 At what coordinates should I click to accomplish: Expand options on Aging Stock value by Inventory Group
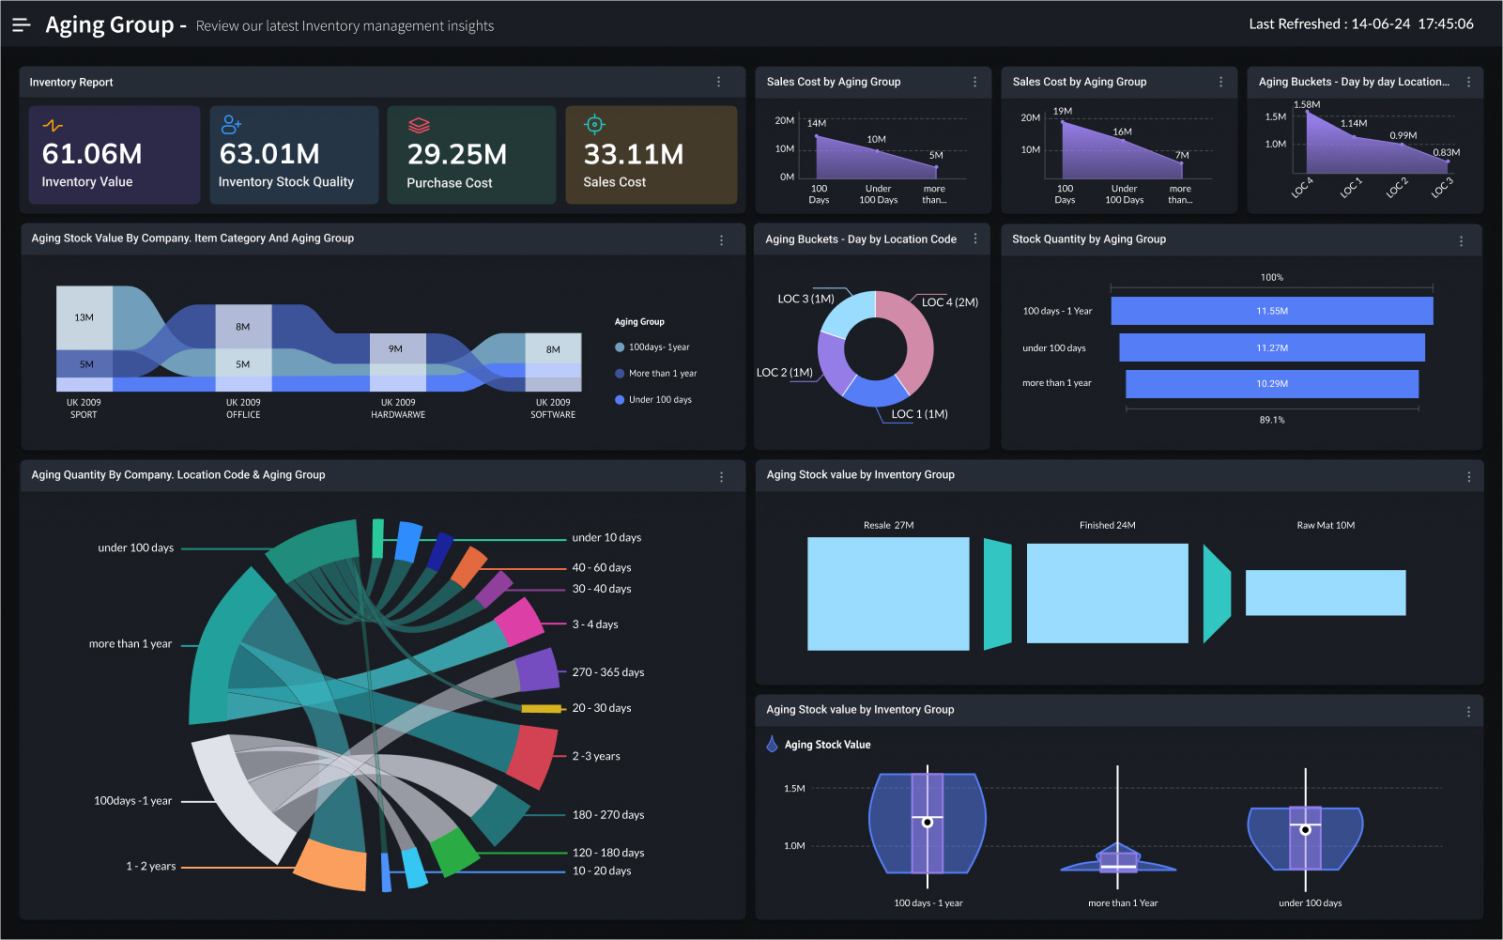pyautogui.click(x=1468, y=476)
